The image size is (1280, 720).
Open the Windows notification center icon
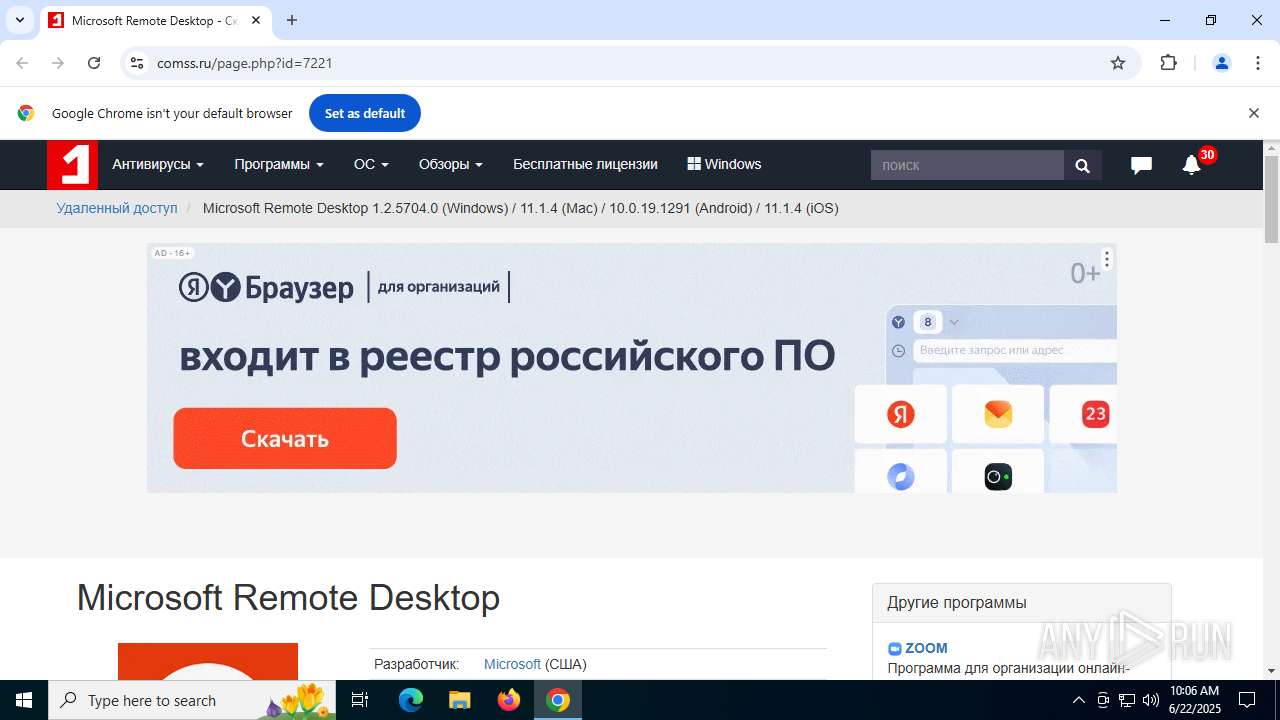click(x=1247, y=700)
